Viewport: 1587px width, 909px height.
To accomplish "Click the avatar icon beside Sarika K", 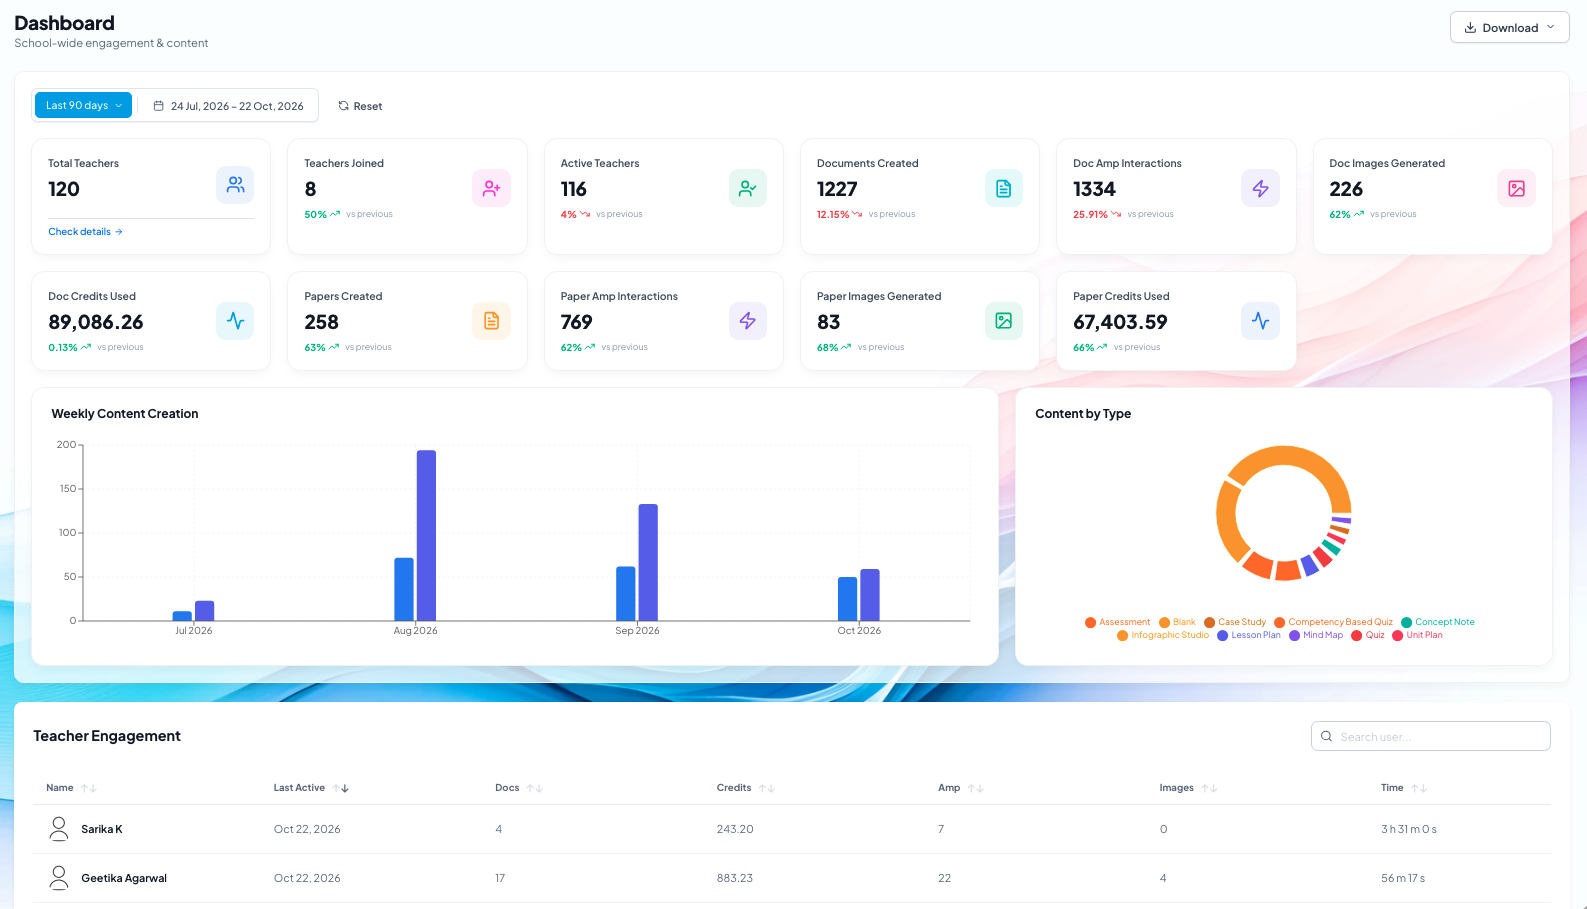I will [59, 829].
